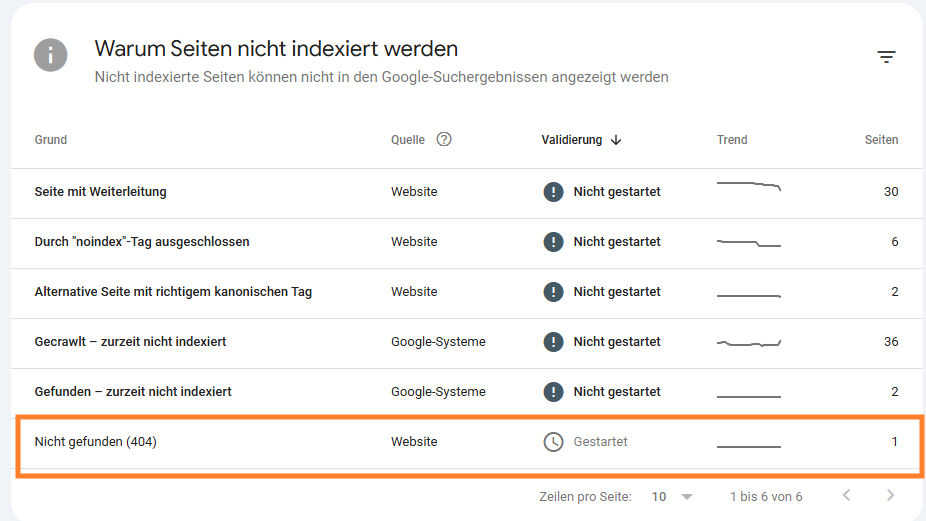Image resolution: width=926 pixels, height=521 pixels.
Task: Sort table by Validierung column header
Action: tap(572, 140)
